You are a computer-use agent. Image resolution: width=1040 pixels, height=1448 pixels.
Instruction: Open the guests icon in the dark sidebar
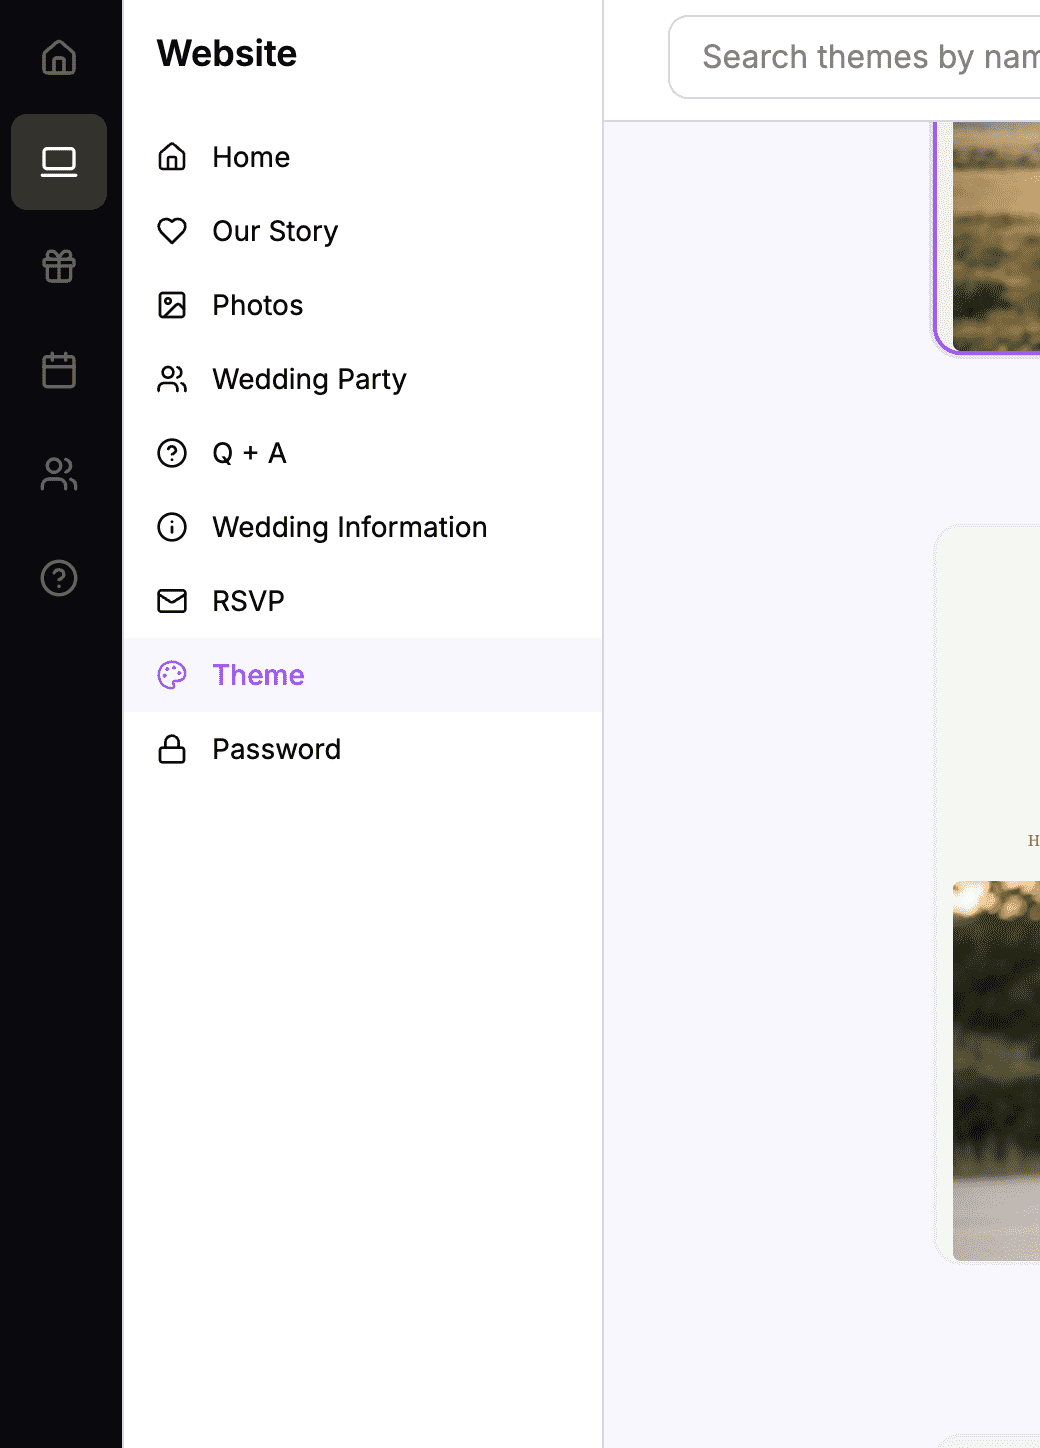[x=58, y=474]
